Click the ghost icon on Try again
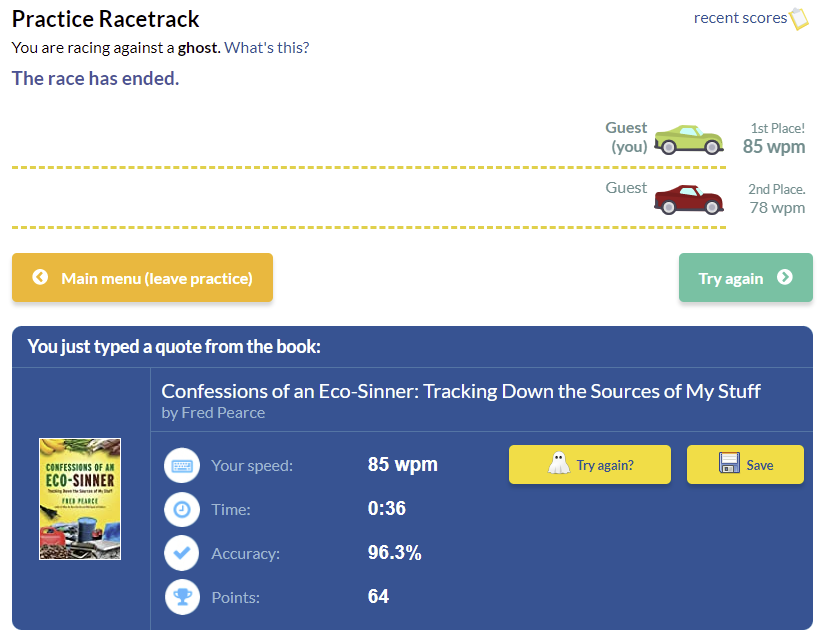This screenshot has width=831, height=638. click(x=558, y=464)
